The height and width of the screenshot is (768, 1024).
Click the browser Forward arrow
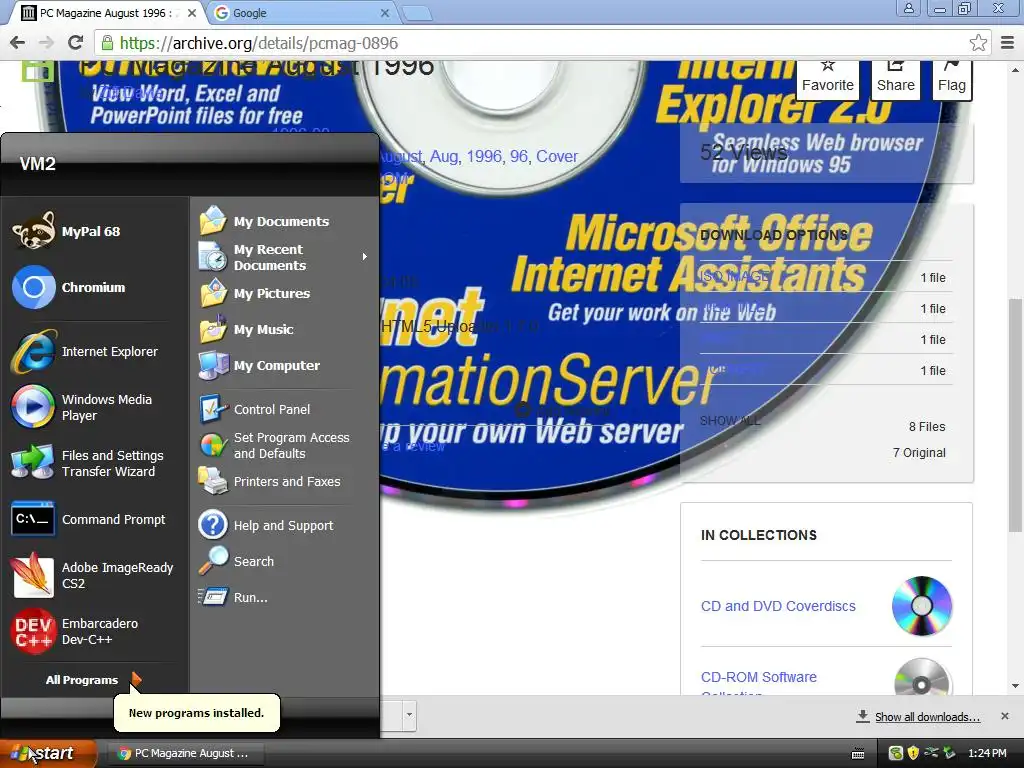(46, 43)
